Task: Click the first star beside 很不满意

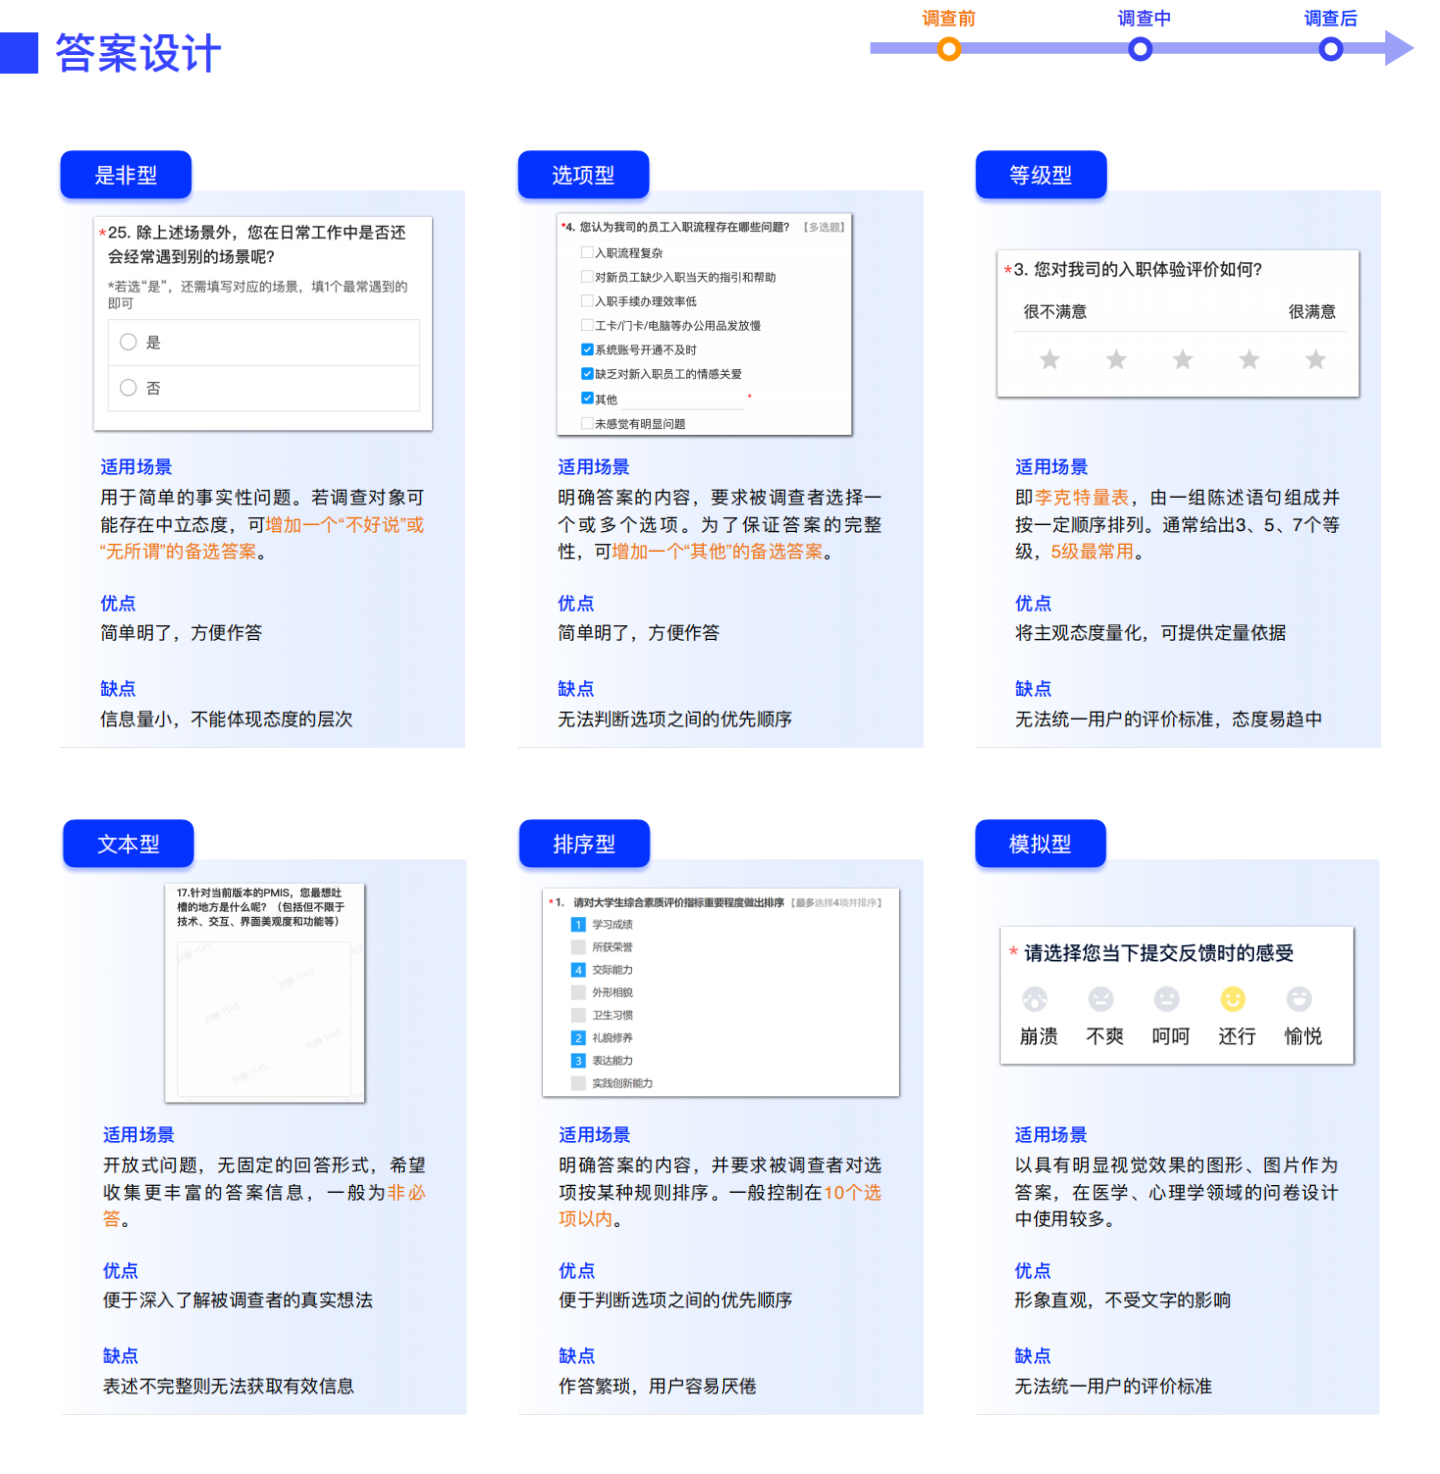Action: click(1049, 359)
